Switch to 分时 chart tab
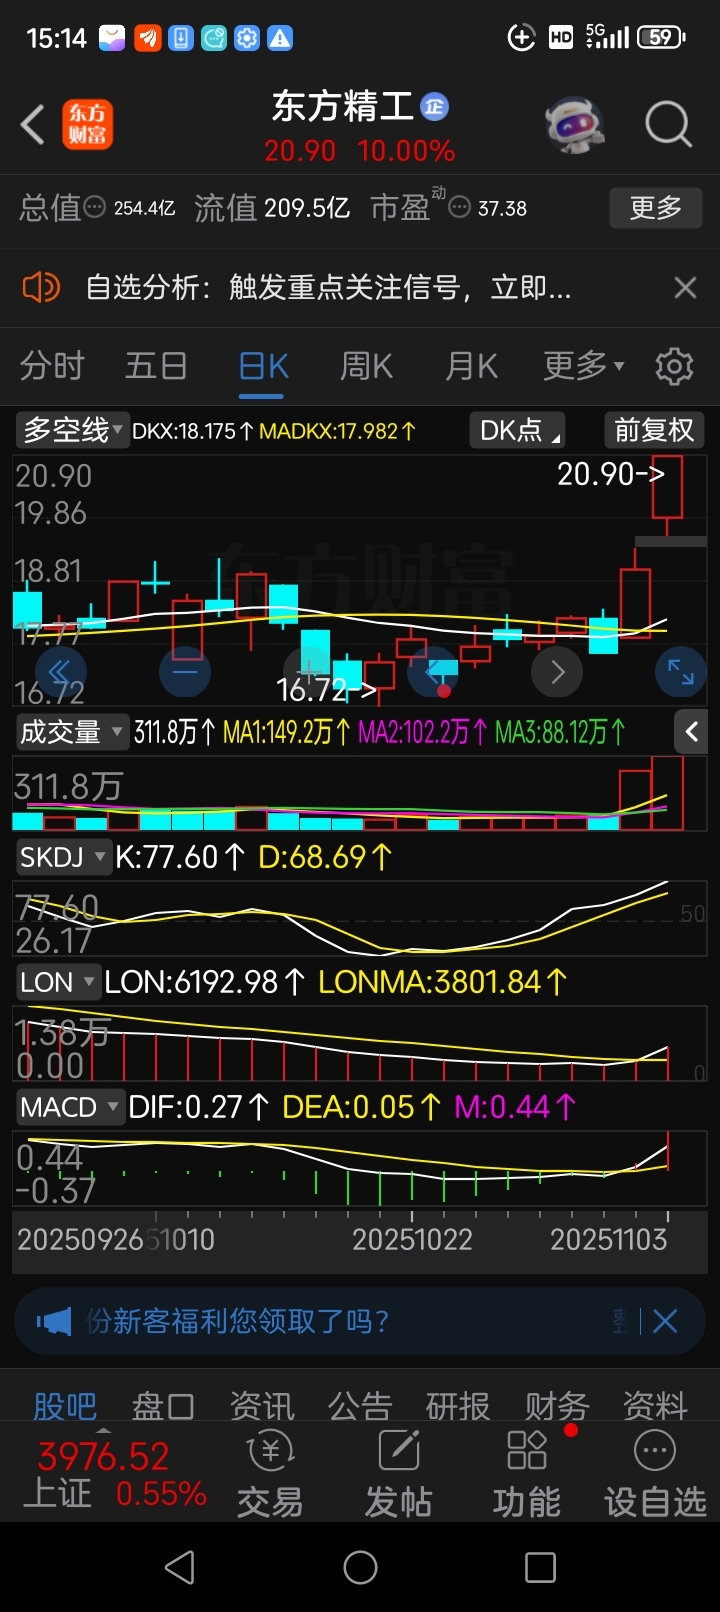 pos(52,366)
